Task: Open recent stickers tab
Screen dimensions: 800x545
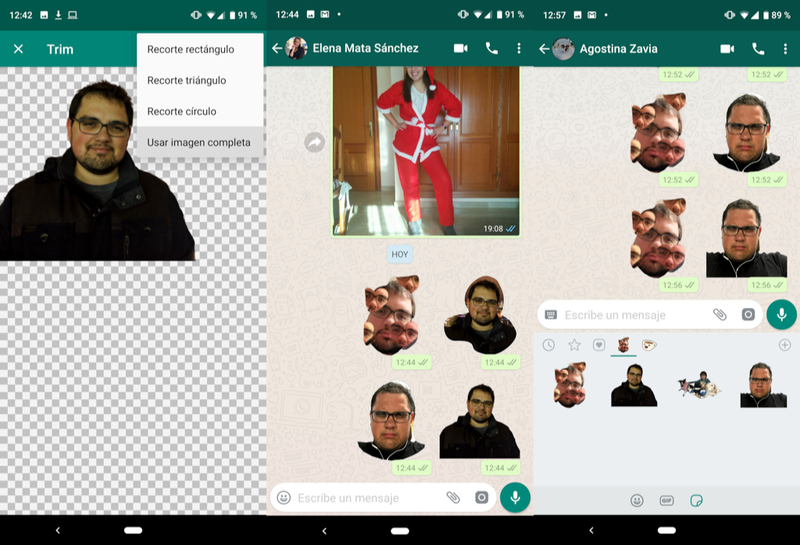Action: tap(548, 345)
